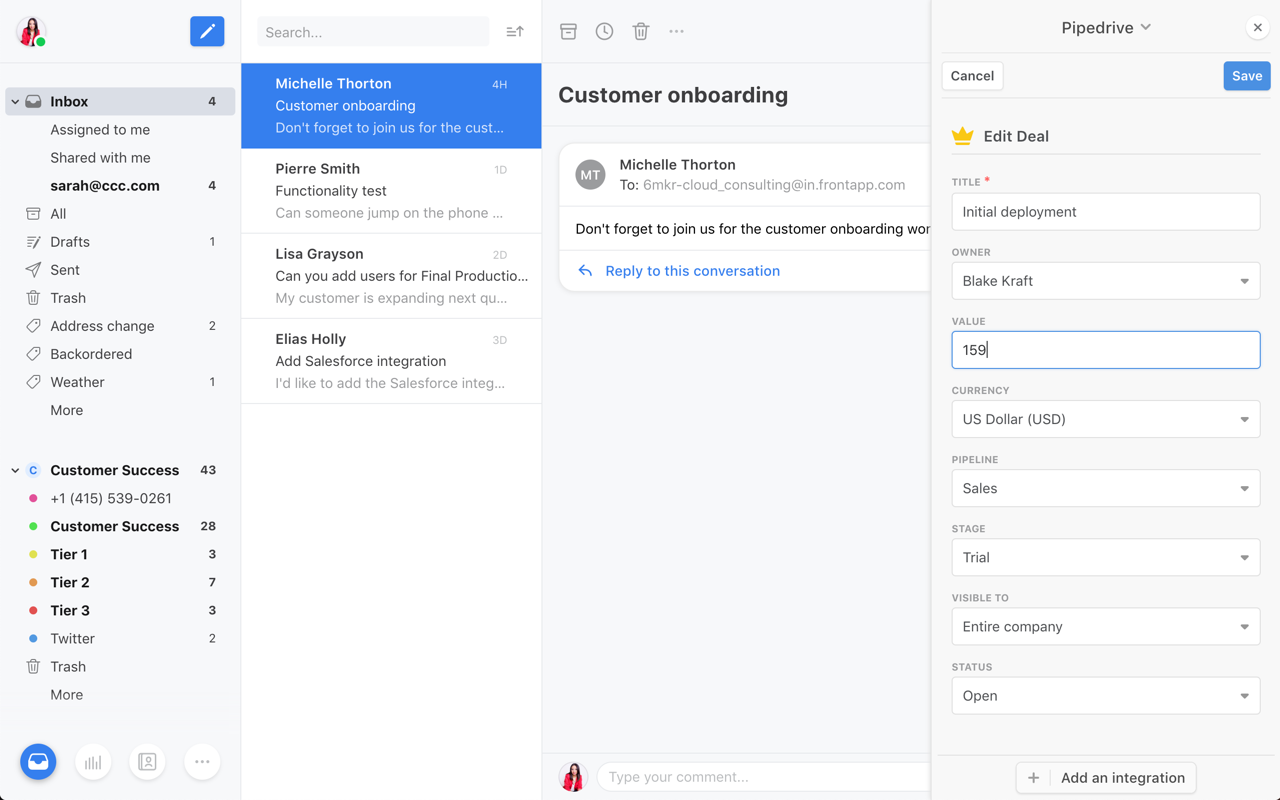
Task: Open Contacts via the contact card icon
Action: pos(147,761)
